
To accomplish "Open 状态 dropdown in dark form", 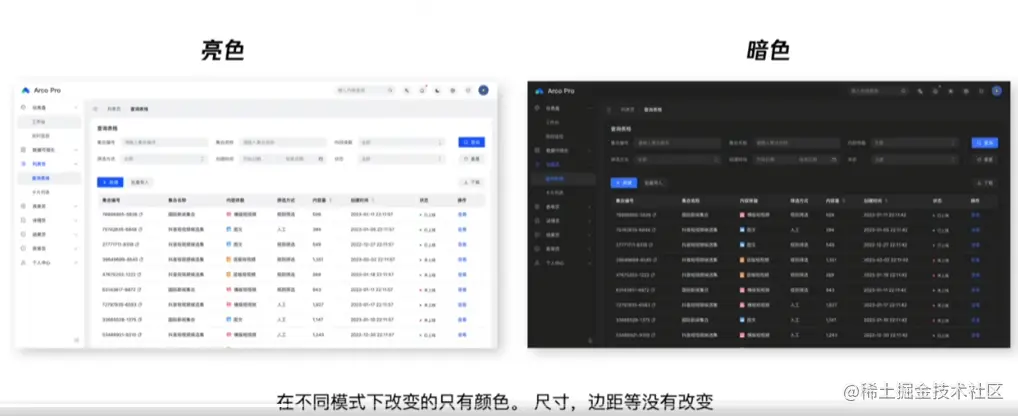I will point(915,159).
